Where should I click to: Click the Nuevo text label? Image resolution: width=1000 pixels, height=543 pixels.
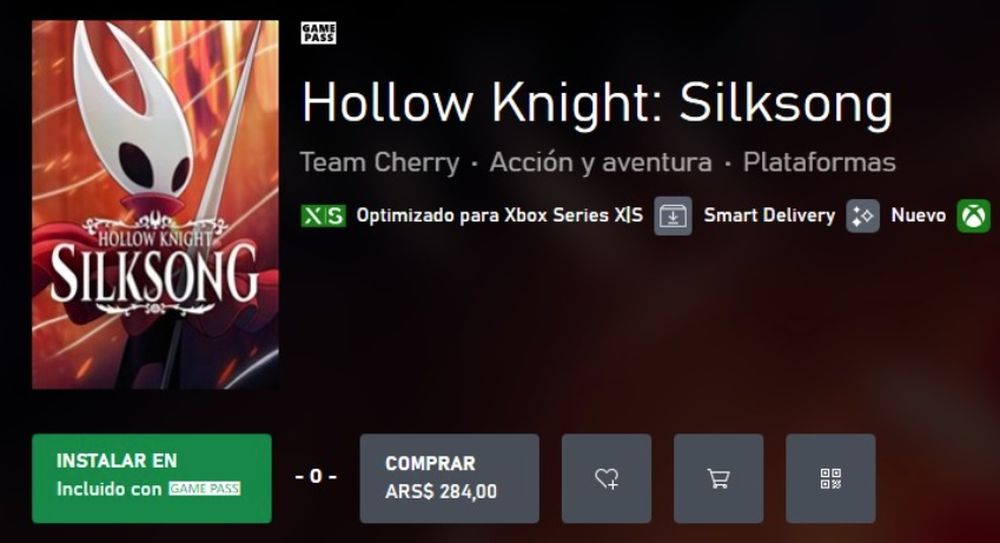click(918, 216)
